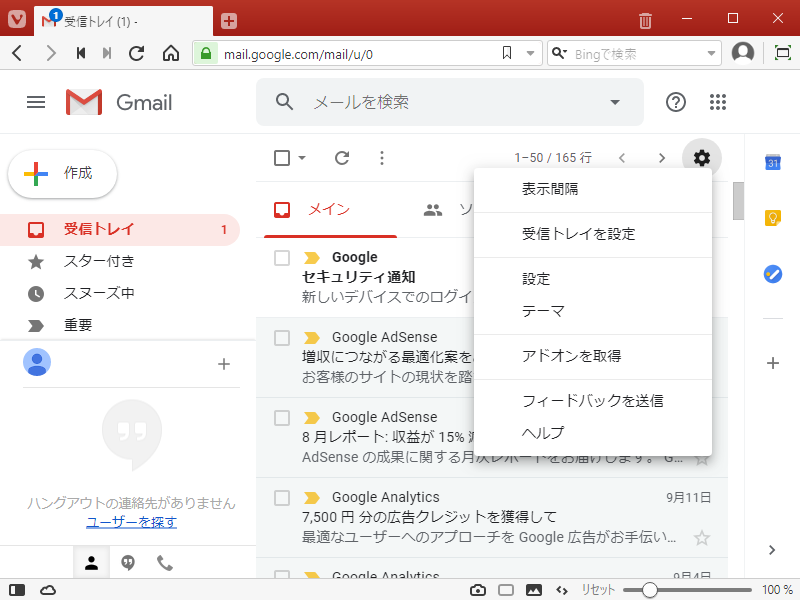Rewind to first page in history
The width and height of the screenshot is (800, 600).
point(81,53)
